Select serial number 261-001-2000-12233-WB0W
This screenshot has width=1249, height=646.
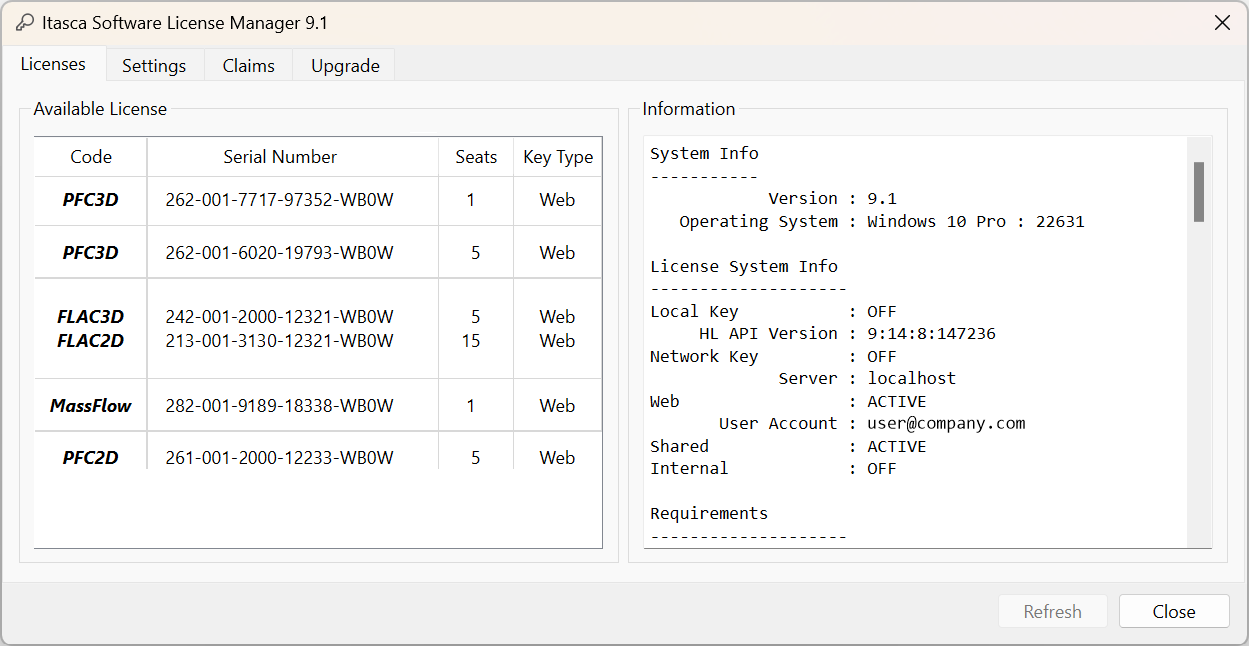[x=280, y=458]
